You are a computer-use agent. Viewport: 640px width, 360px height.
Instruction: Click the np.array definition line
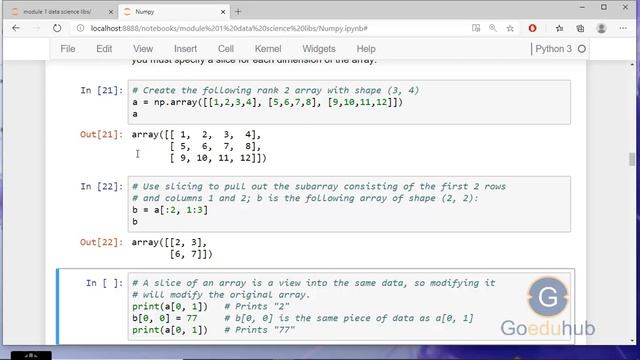pyautogui.click(x=267, y=102)
